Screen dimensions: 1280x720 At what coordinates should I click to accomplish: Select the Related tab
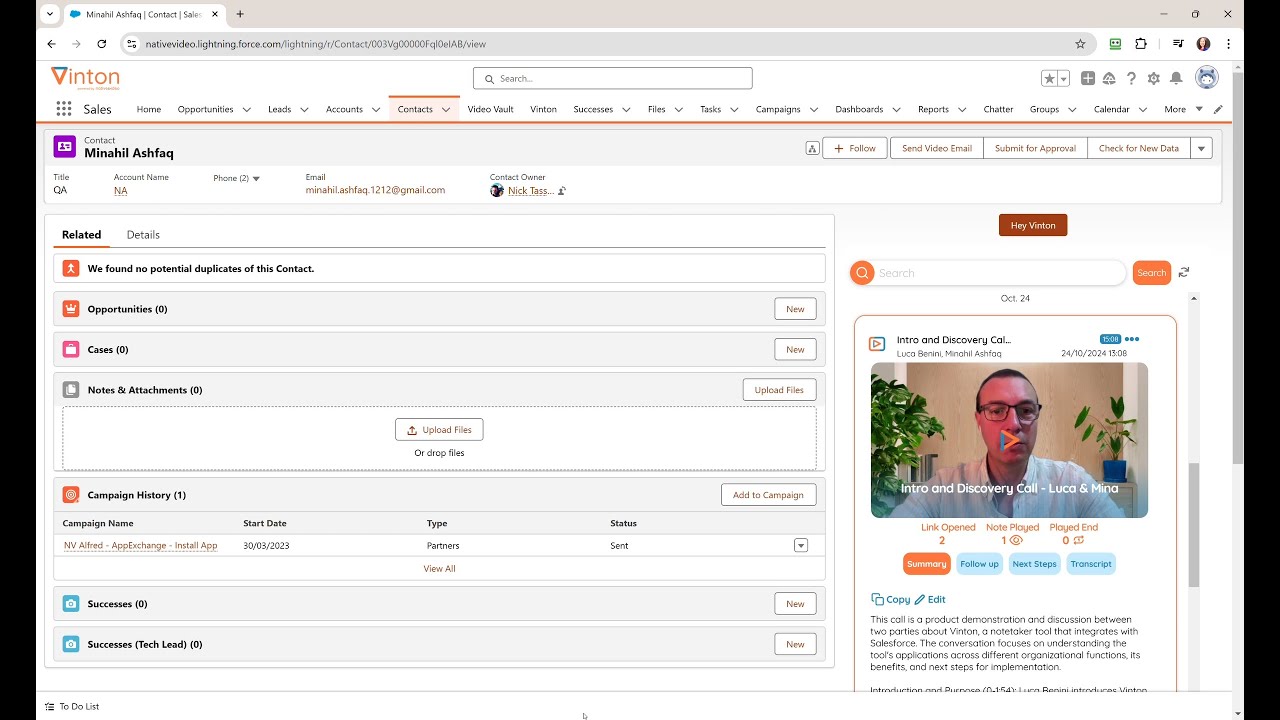click(81, 235)
